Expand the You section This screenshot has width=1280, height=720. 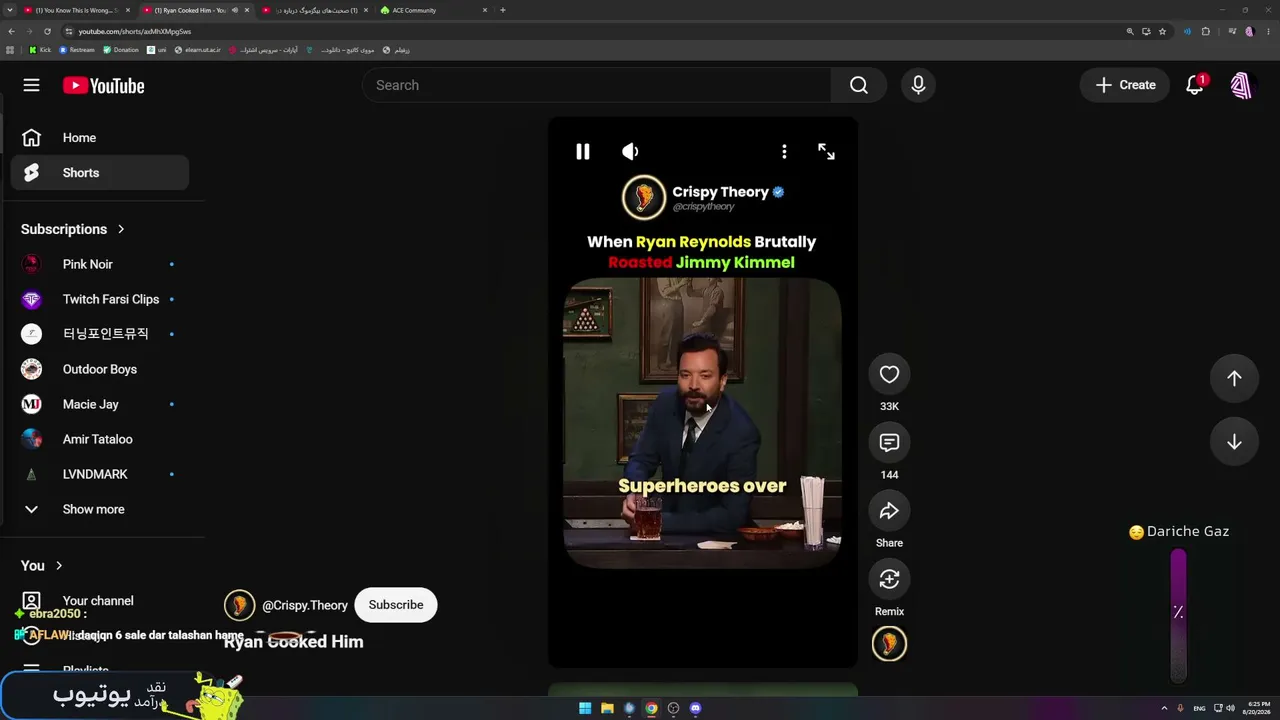click(42, 566)
